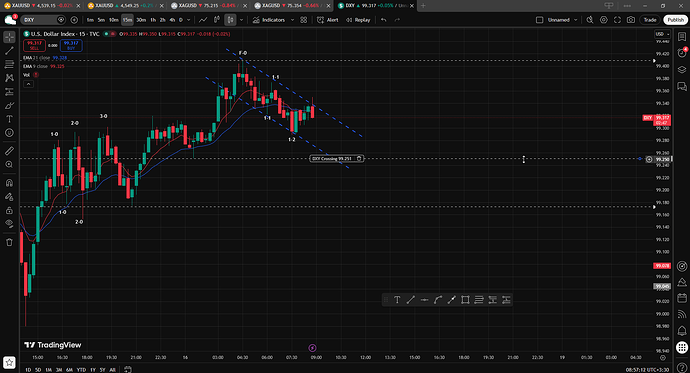Take a chart snapshot with camera icon
The image size is (690, 373).
pos(631,20)
